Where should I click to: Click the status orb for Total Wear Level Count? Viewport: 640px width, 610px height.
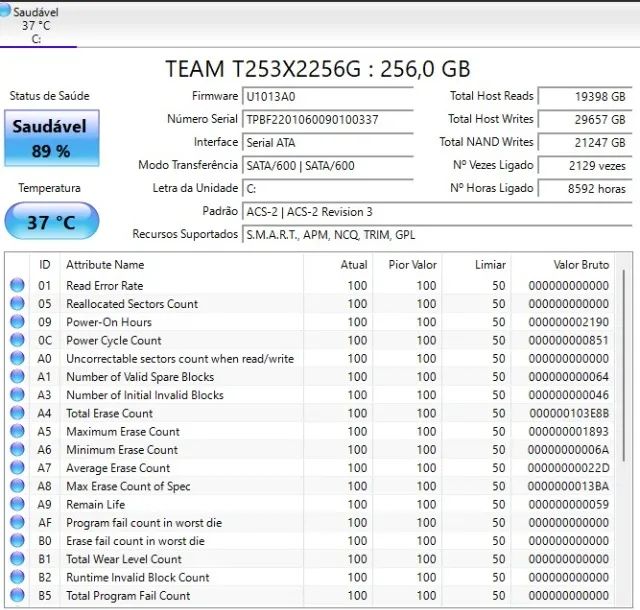click(17, 559)
